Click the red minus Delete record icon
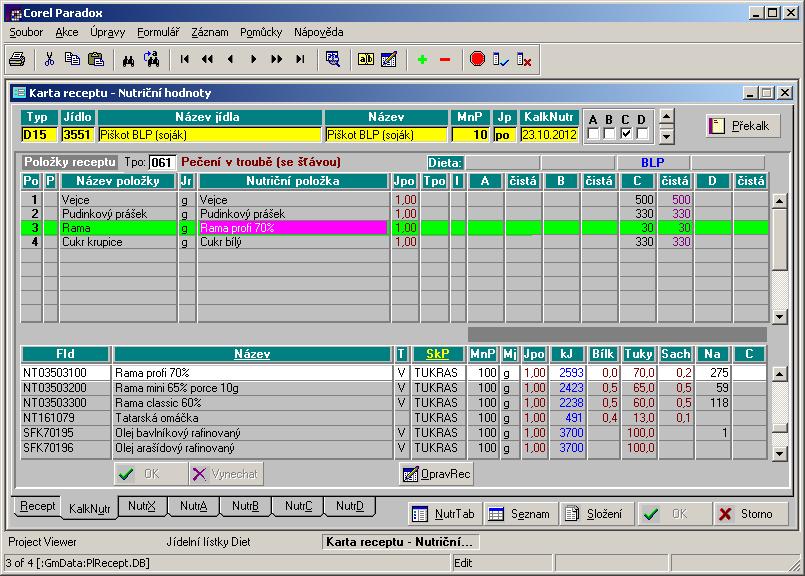This screenshot has height=576, width=805. 445,60
